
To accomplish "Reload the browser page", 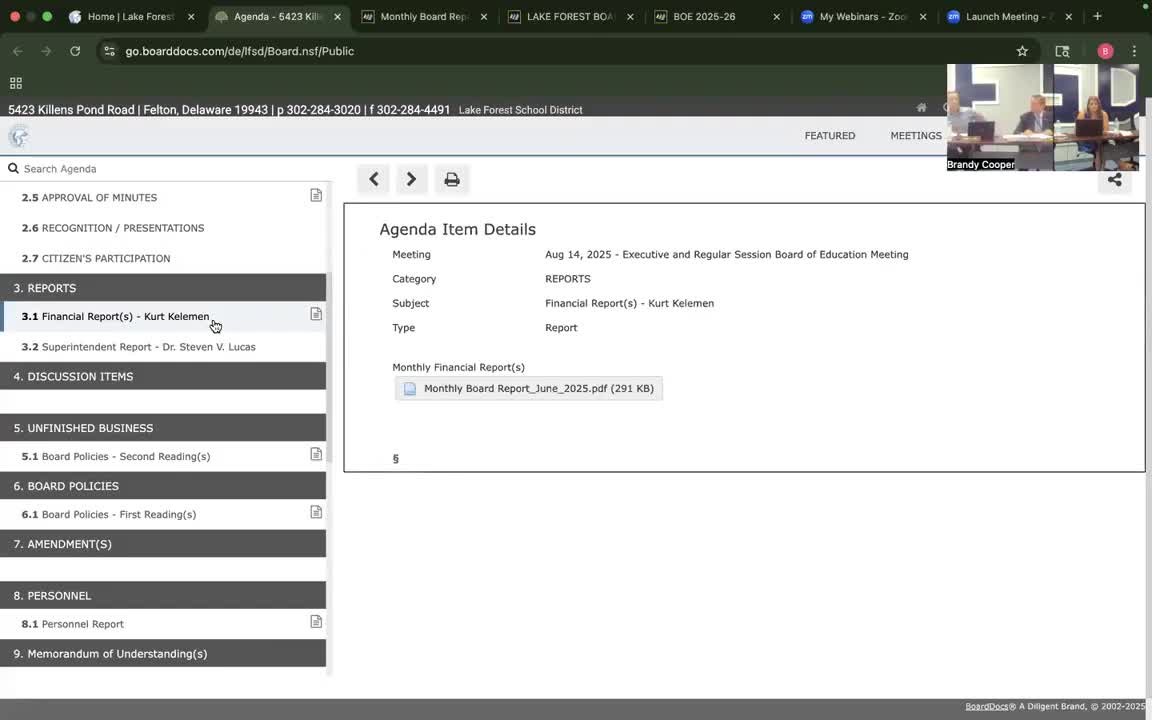I will pyautogui.click(x=75, y=51).
